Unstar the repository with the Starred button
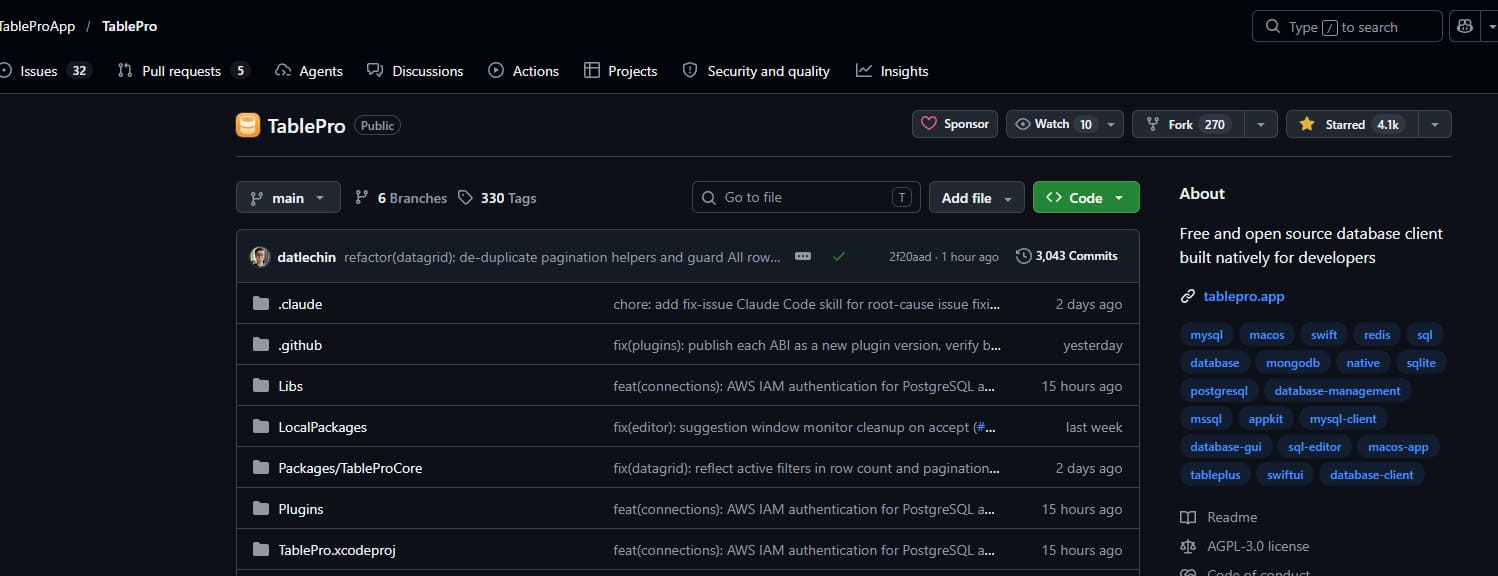The height and width of the screenshot is (576, 1498). (1352, 124)
